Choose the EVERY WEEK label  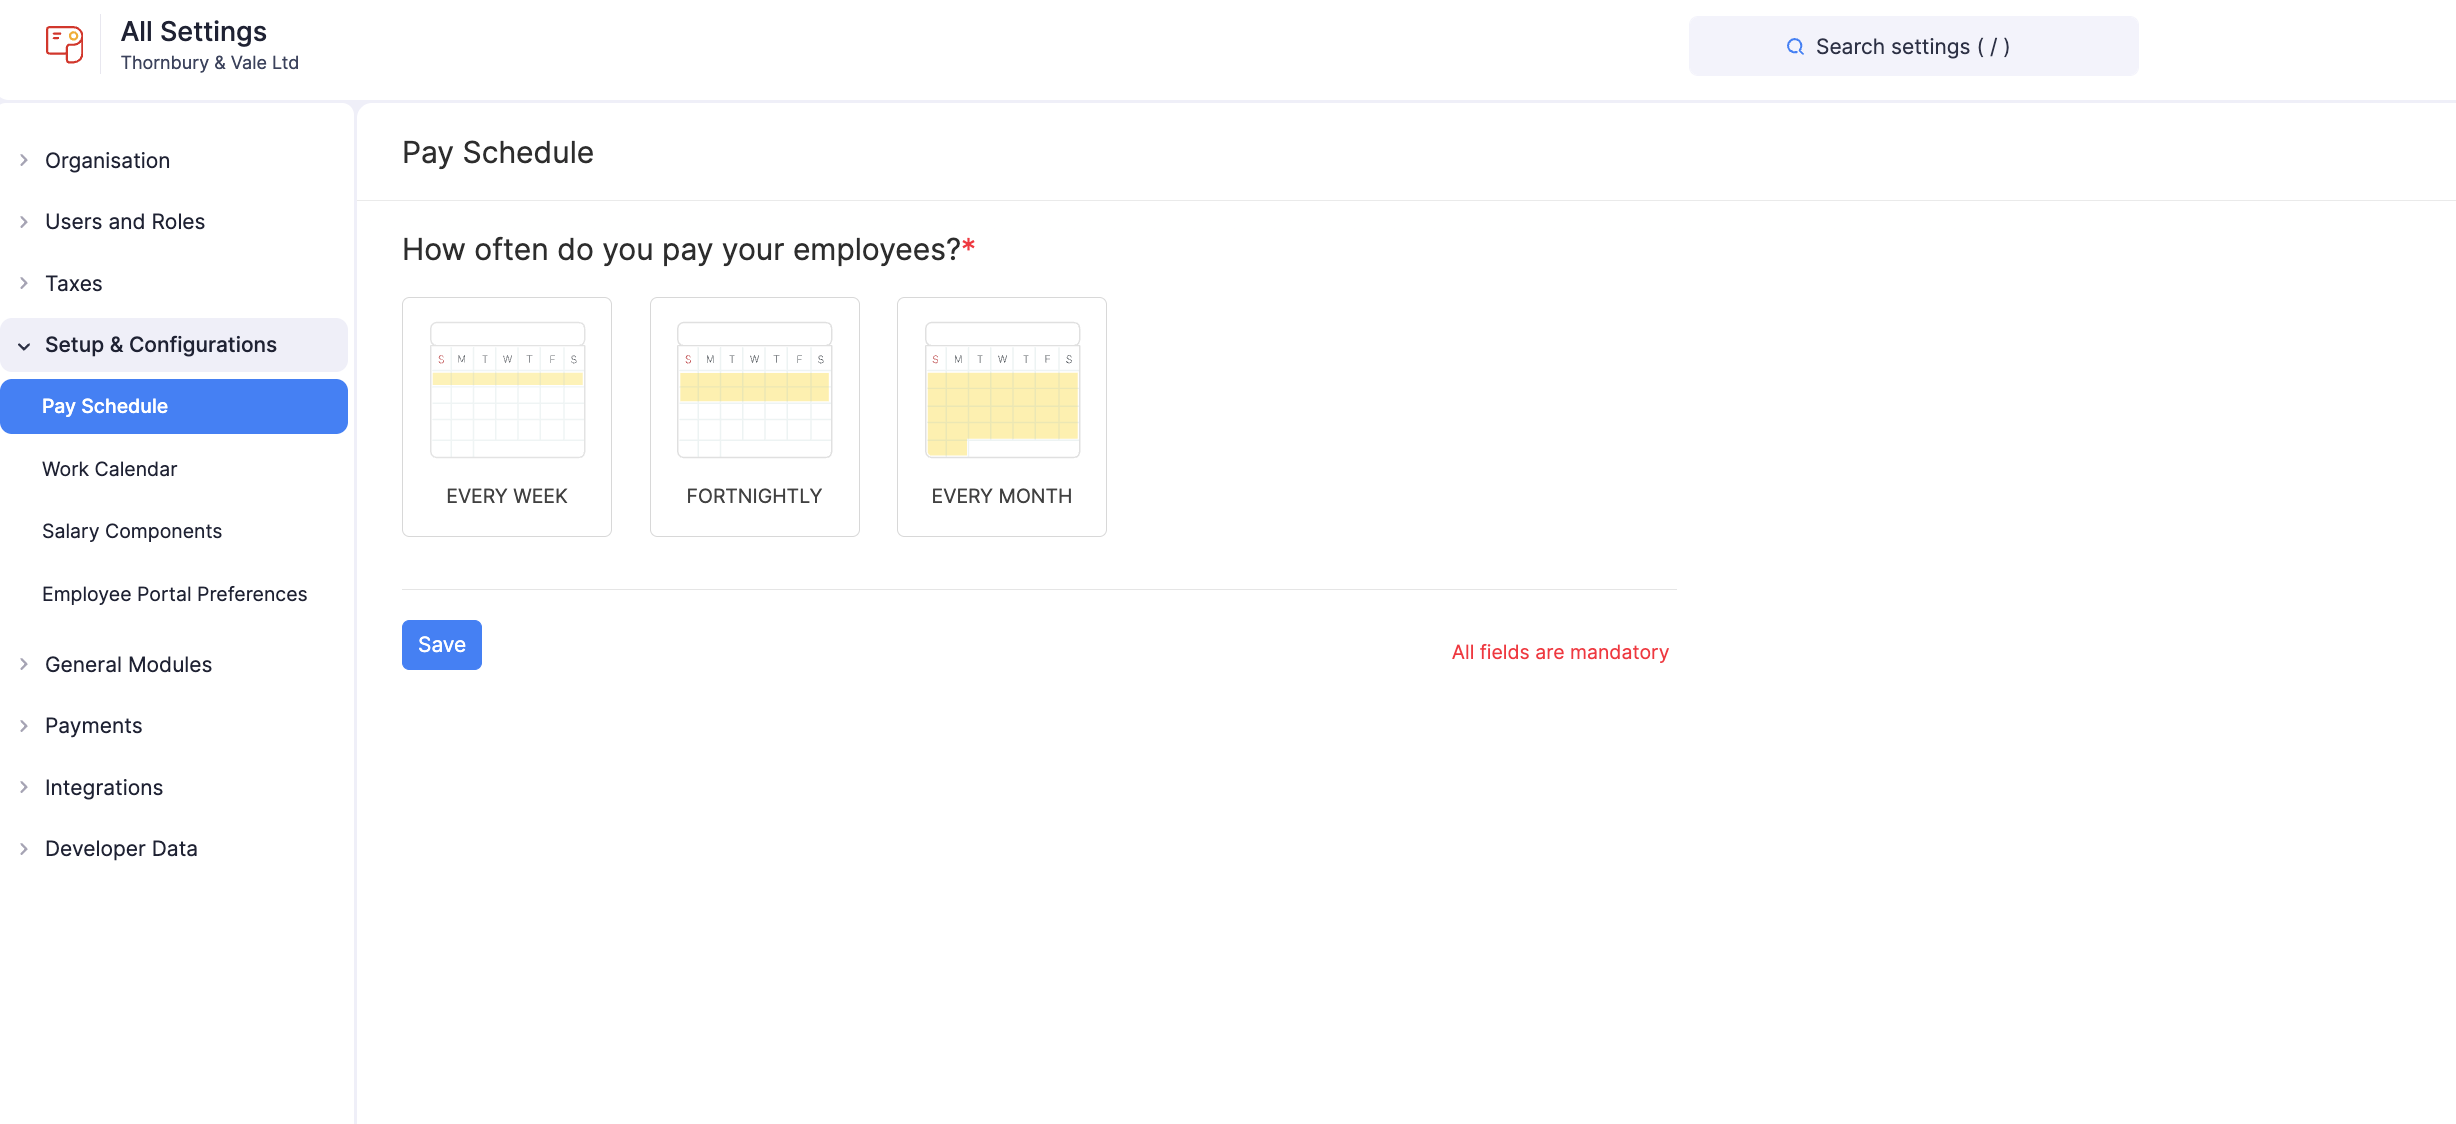pyautogui.click(x=507, y=496)
